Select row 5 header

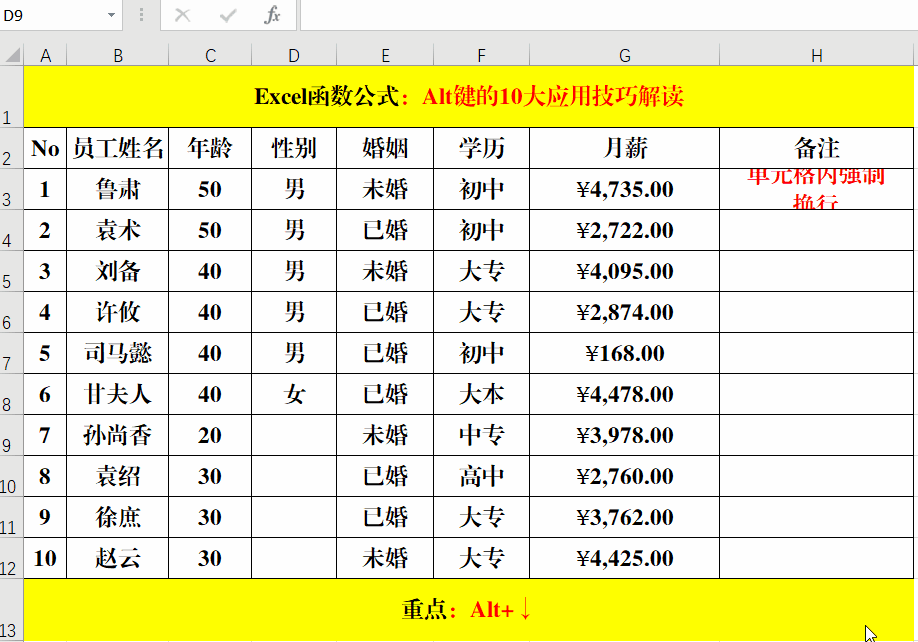click(12, 271)
